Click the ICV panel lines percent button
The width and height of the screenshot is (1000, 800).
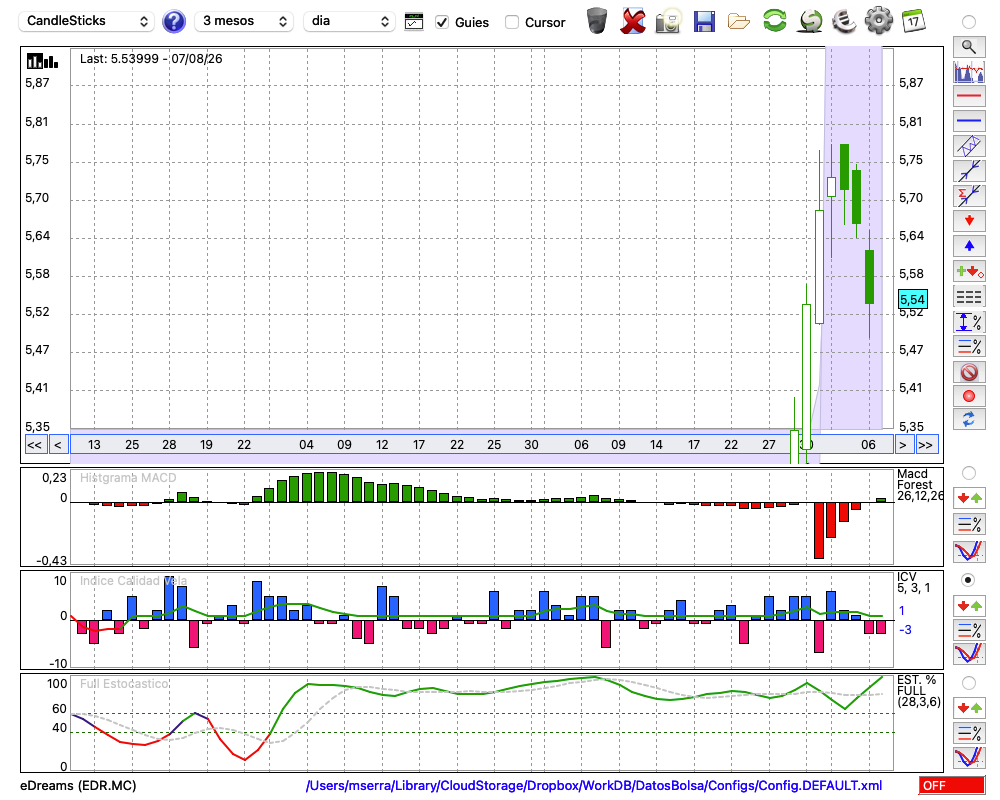click(969, 630)
